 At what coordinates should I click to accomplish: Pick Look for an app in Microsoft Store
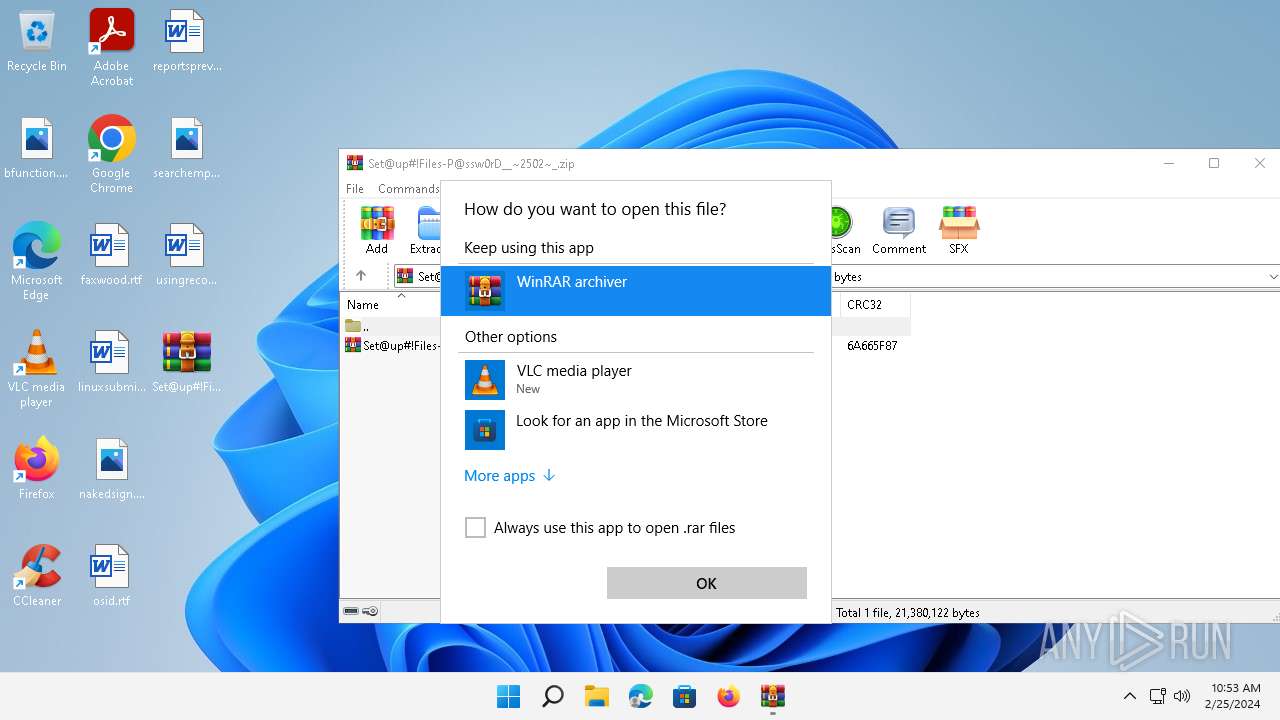coord(636,430)
